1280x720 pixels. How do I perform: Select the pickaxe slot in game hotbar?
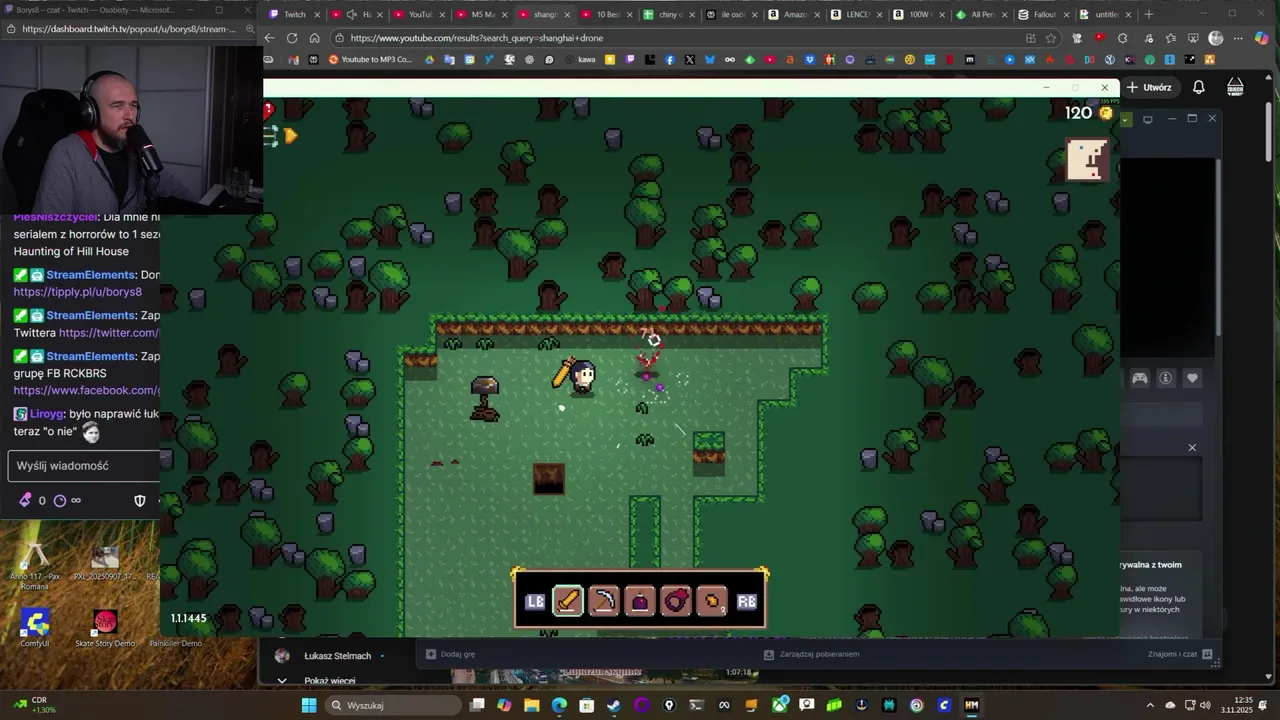point(604,601)
